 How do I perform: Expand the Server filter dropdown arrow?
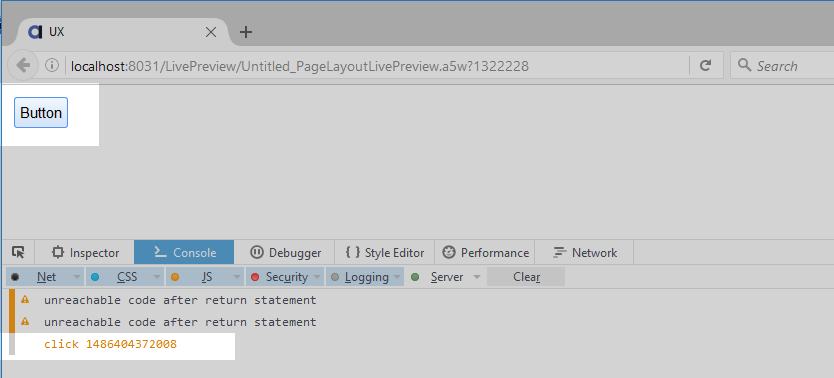tap(477, 278)
